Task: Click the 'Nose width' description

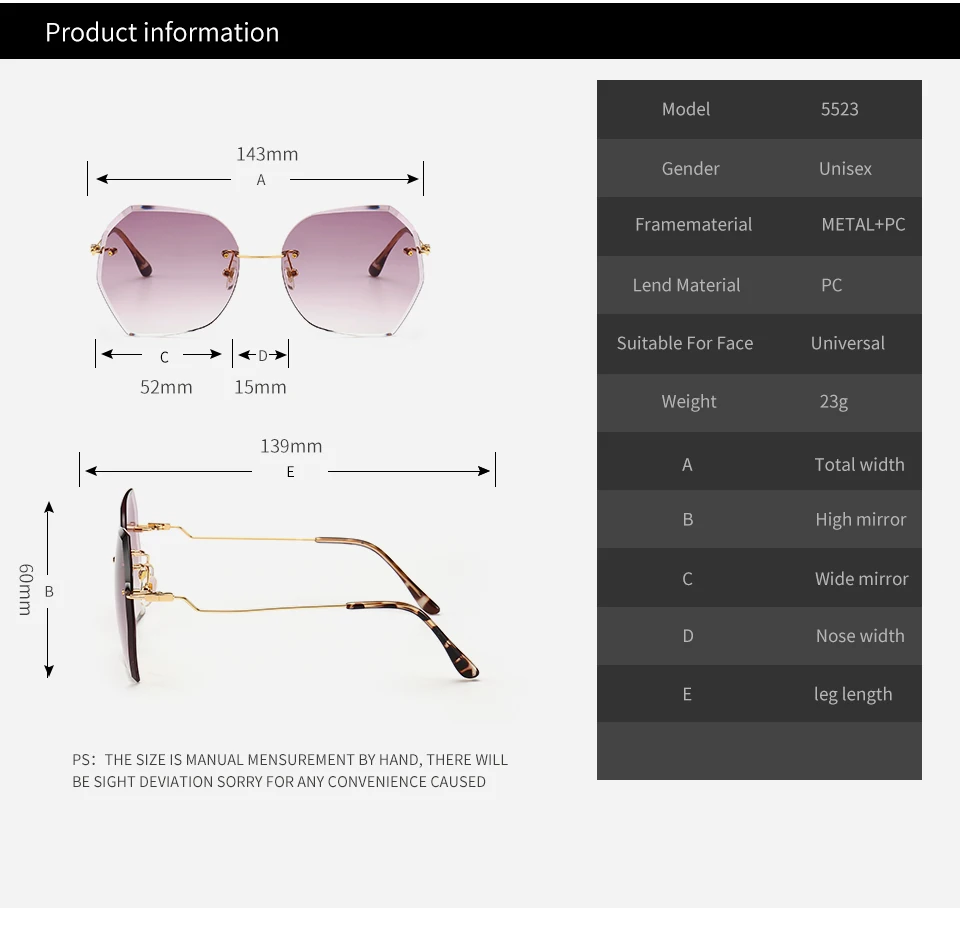Action: click(860, 636)
